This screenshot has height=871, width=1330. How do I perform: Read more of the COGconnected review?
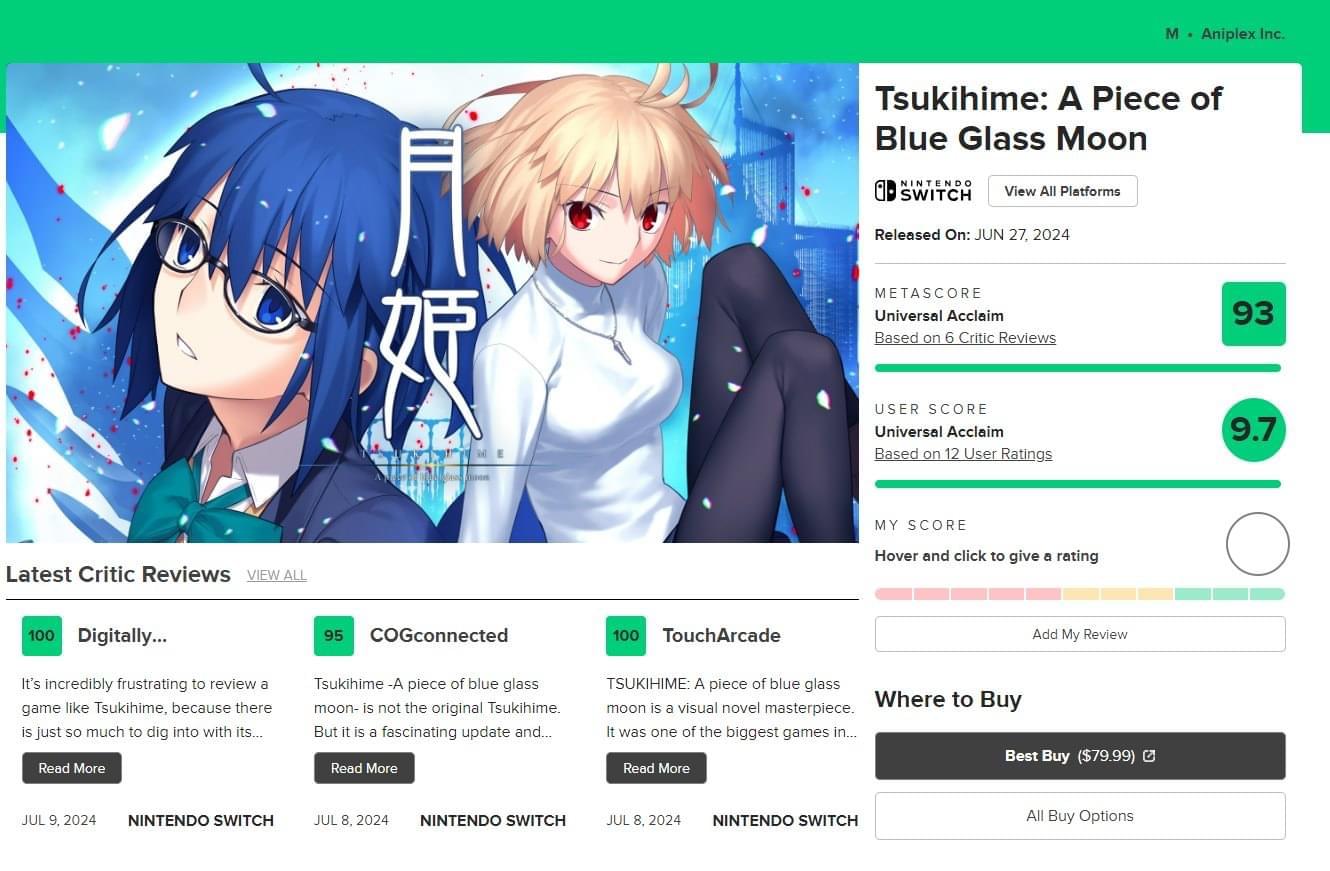[x=364, y=768]
